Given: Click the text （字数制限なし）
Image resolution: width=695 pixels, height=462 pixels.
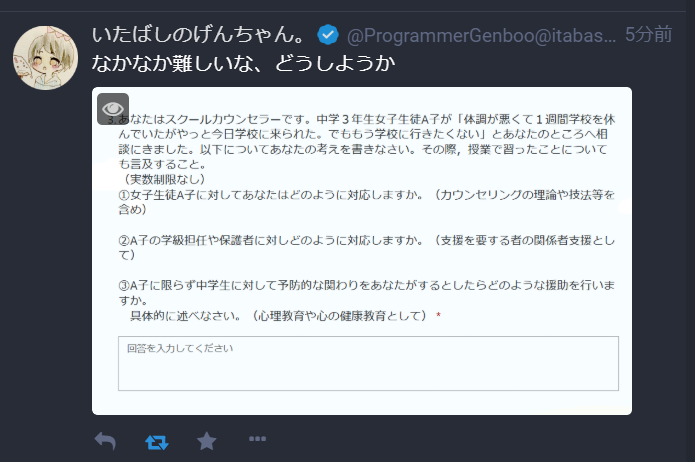Looking at the screenshot, I should pos(164,179).
